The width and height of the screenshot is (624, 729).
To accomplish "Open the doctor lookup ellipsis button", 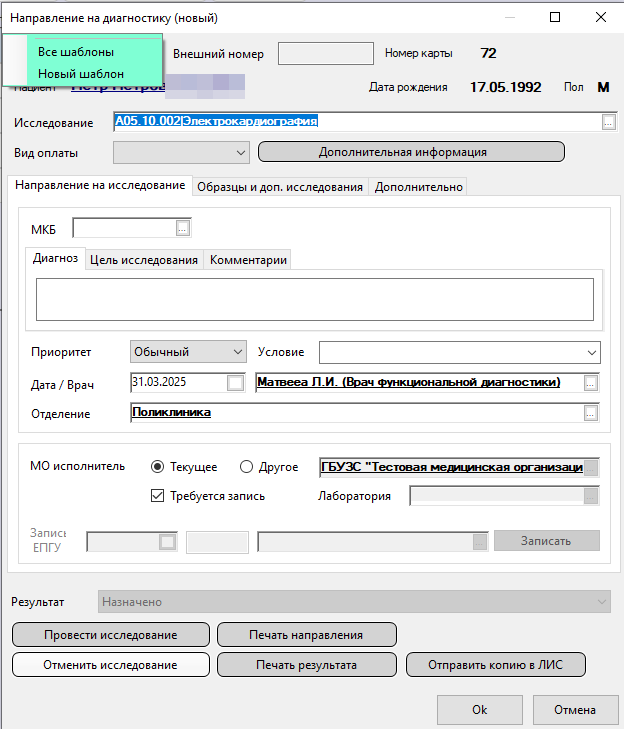I will point(591,383).
